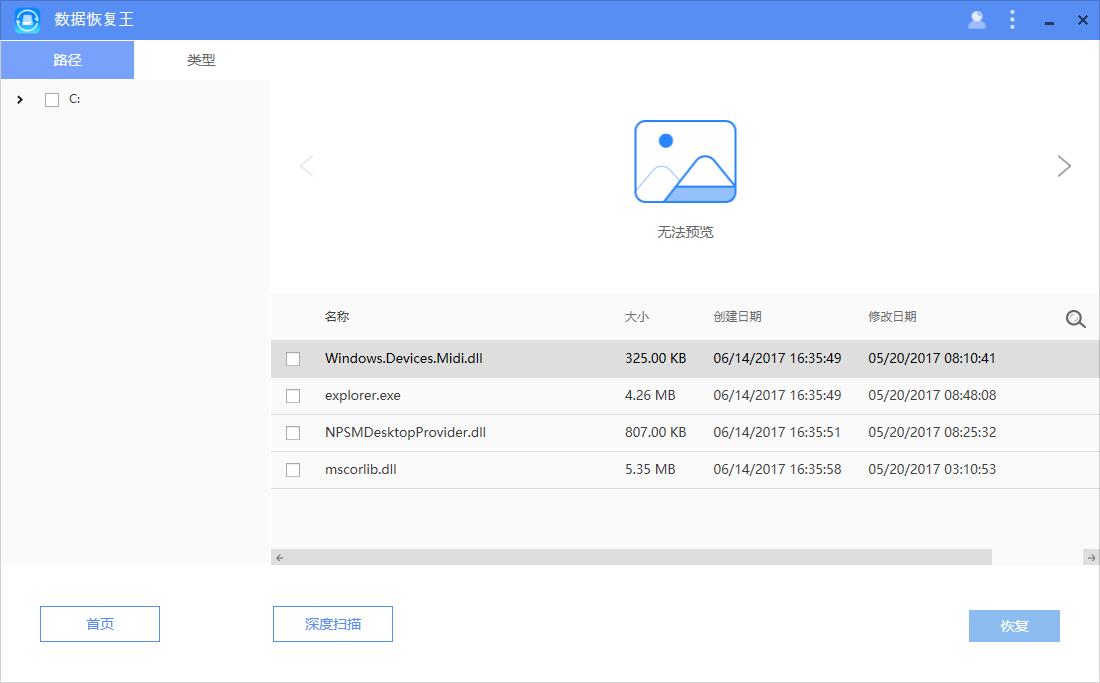Click the 325.00 KB size cell

[x=655, y=358]
